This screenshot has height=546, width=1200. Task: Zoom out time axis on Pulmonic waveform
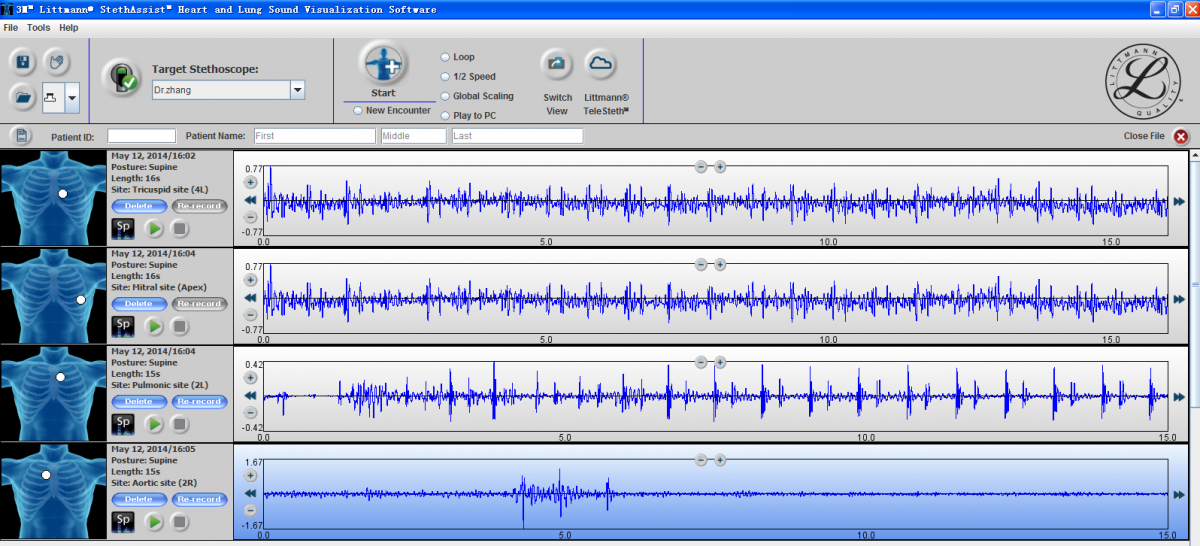click(701, 362)
